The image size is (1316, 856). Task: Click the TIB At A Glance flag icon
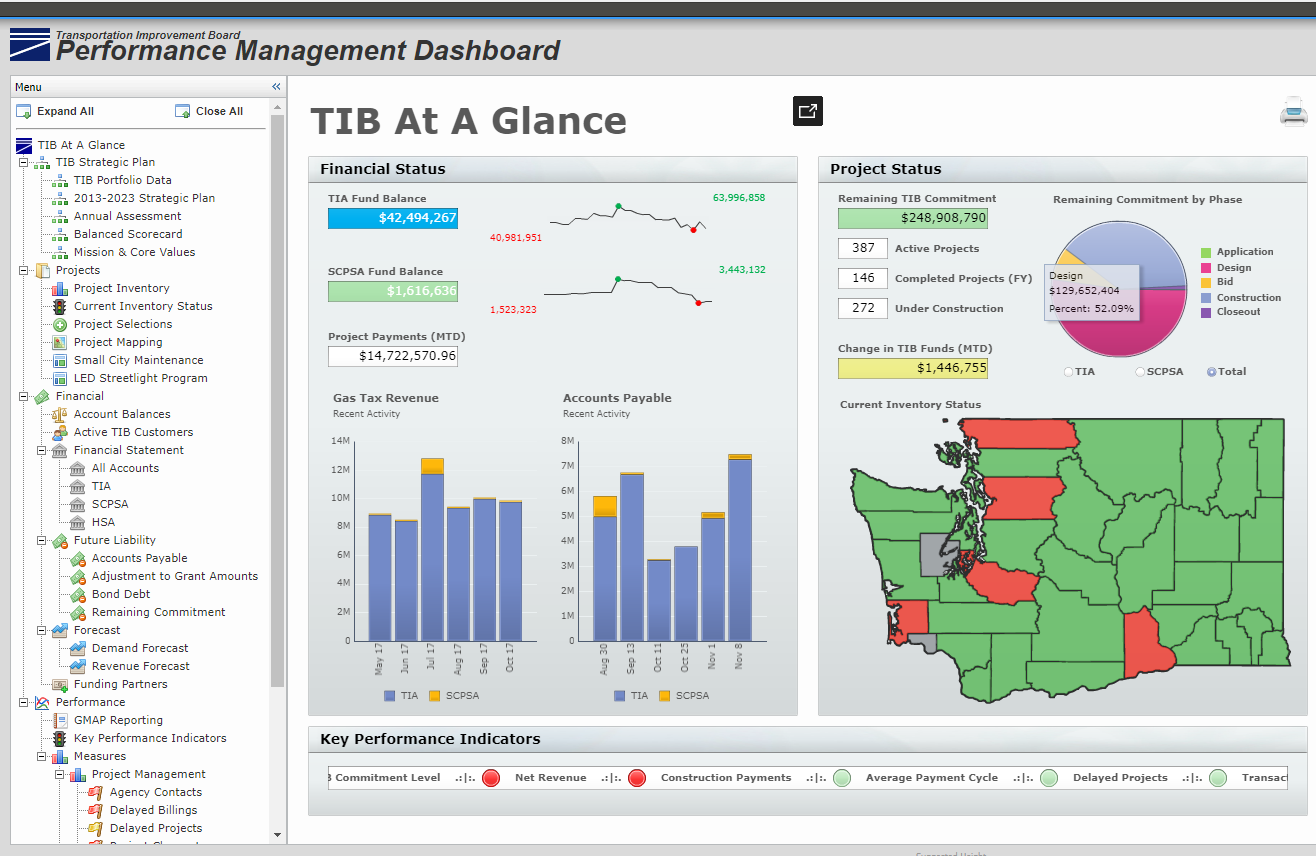[x=24, y=145]
